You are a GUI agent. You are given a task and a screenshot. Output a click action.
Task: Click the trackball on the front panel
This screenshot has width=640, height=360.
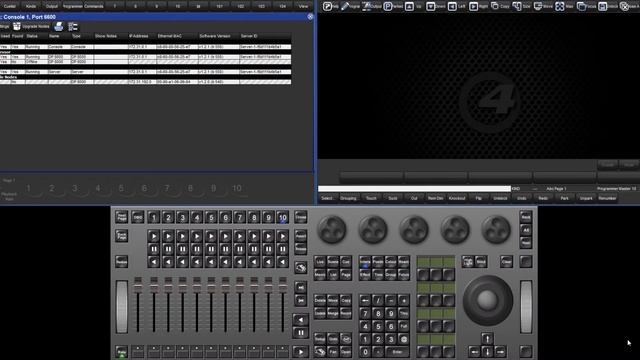(487, 300)
